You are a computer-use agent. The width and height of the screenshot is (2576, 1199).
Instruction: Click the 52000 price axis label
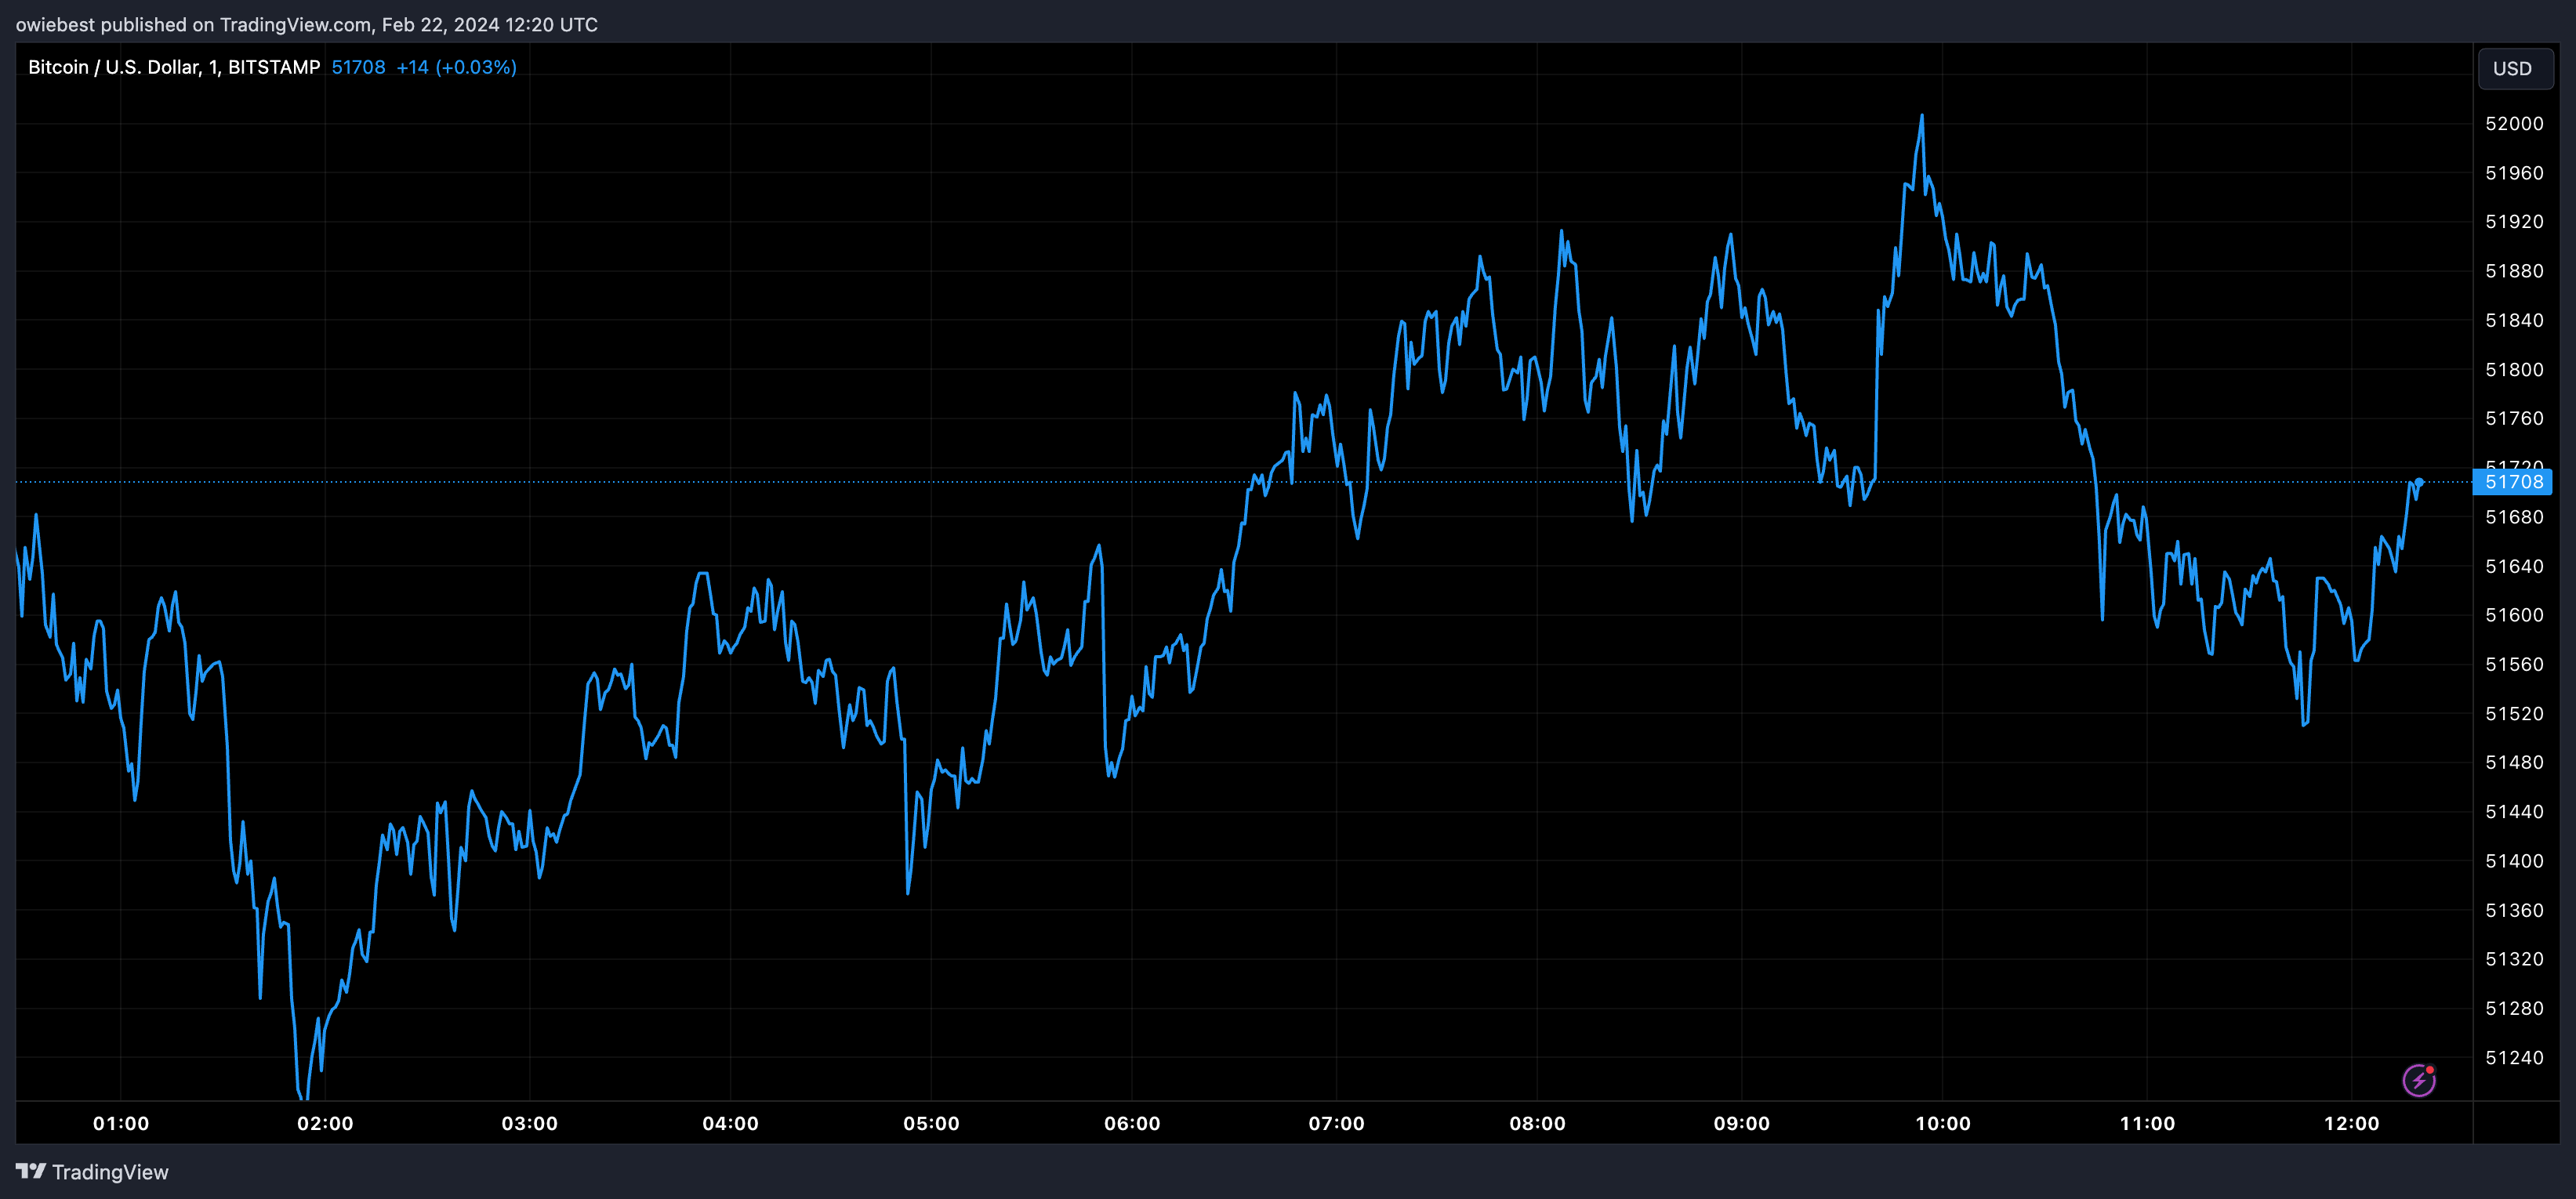tap(2514, 124)
